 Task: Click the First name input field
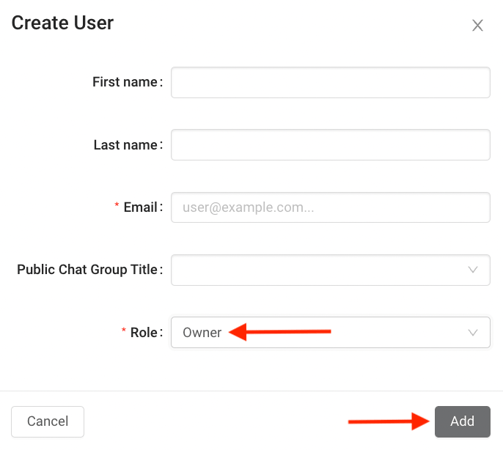330,82
